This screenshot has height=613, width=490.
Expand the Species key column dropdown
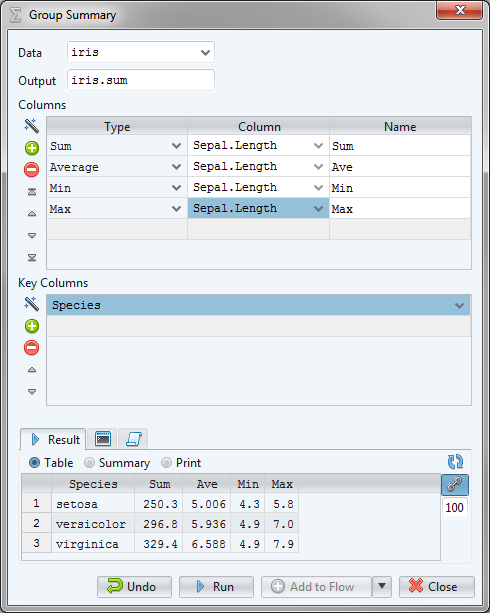pyautogui.click(x=459, y=305)
